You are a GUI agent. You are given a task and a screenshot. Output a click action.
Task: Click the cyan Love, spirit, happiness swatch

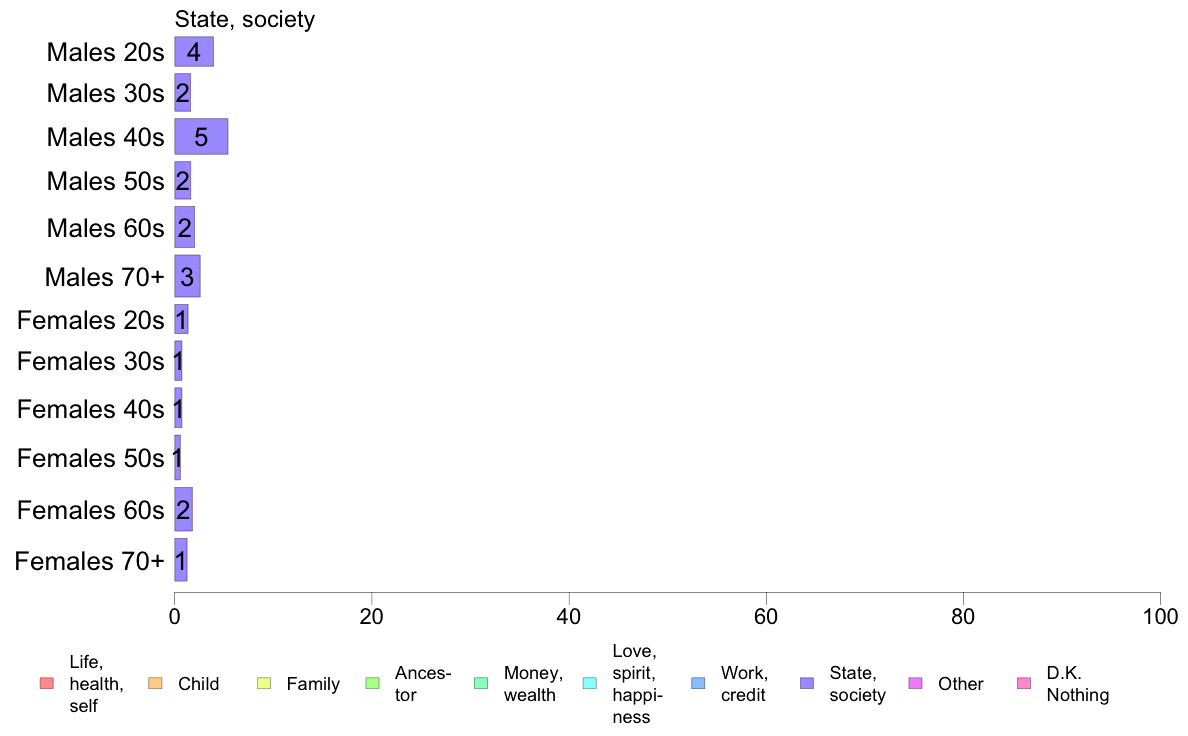point(589,683)
